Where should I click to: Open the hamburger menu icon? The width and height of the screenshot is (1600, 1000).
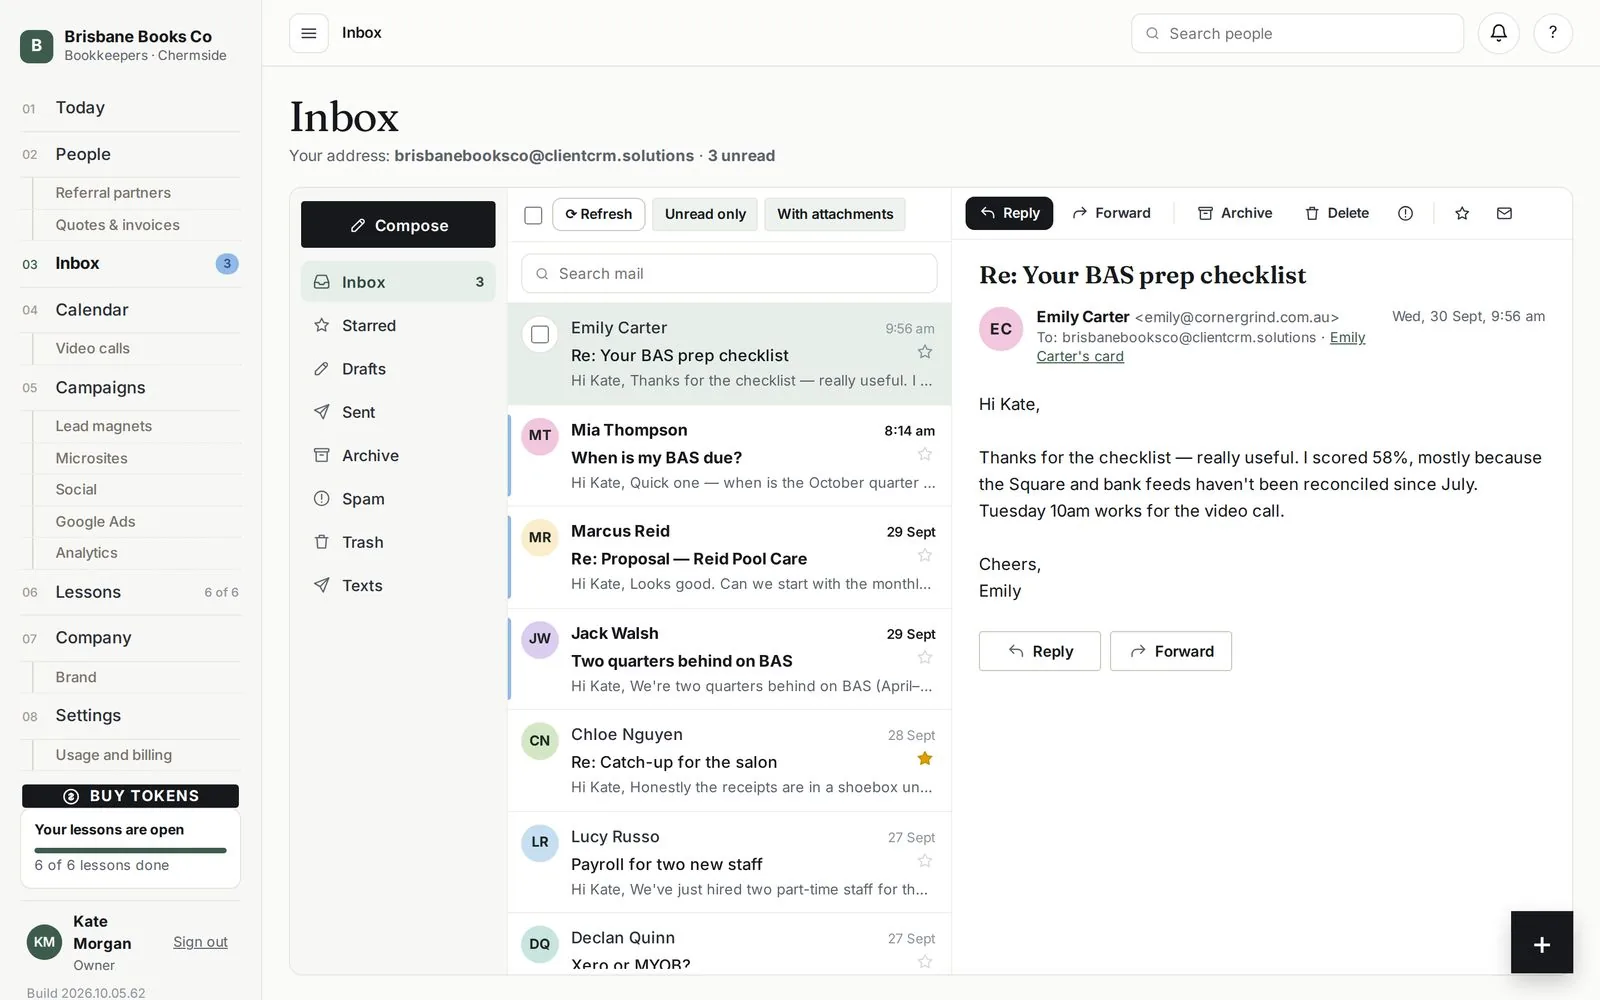tap(309, 33)
